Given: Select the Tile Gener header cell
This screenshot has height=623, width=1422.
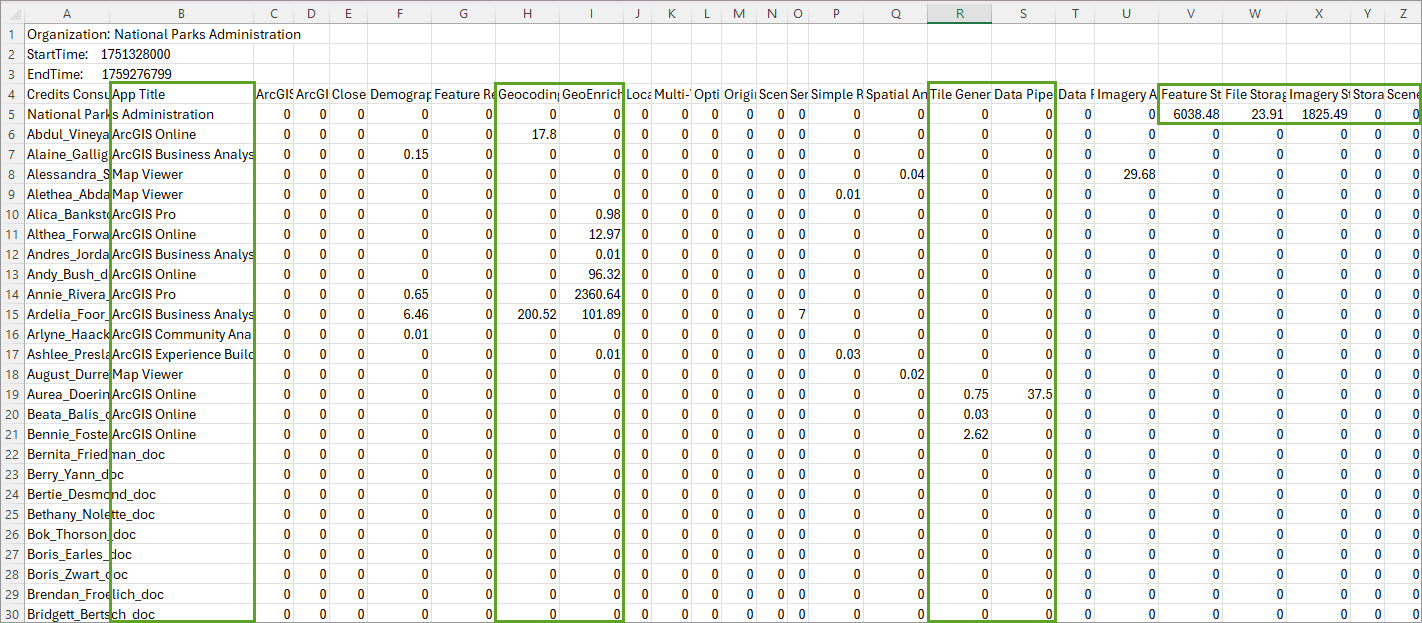Looking at the screenshot, I should pos(959,94).
